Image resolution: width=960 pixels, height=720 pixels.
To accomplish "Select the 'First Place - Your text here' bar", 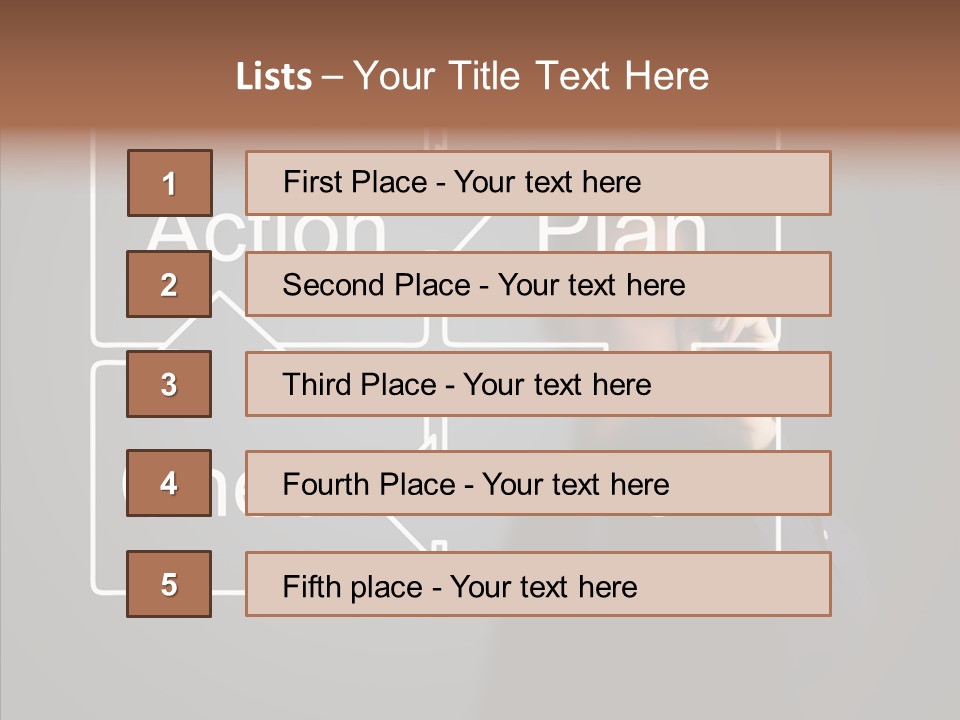I will [x=538, y=183].
